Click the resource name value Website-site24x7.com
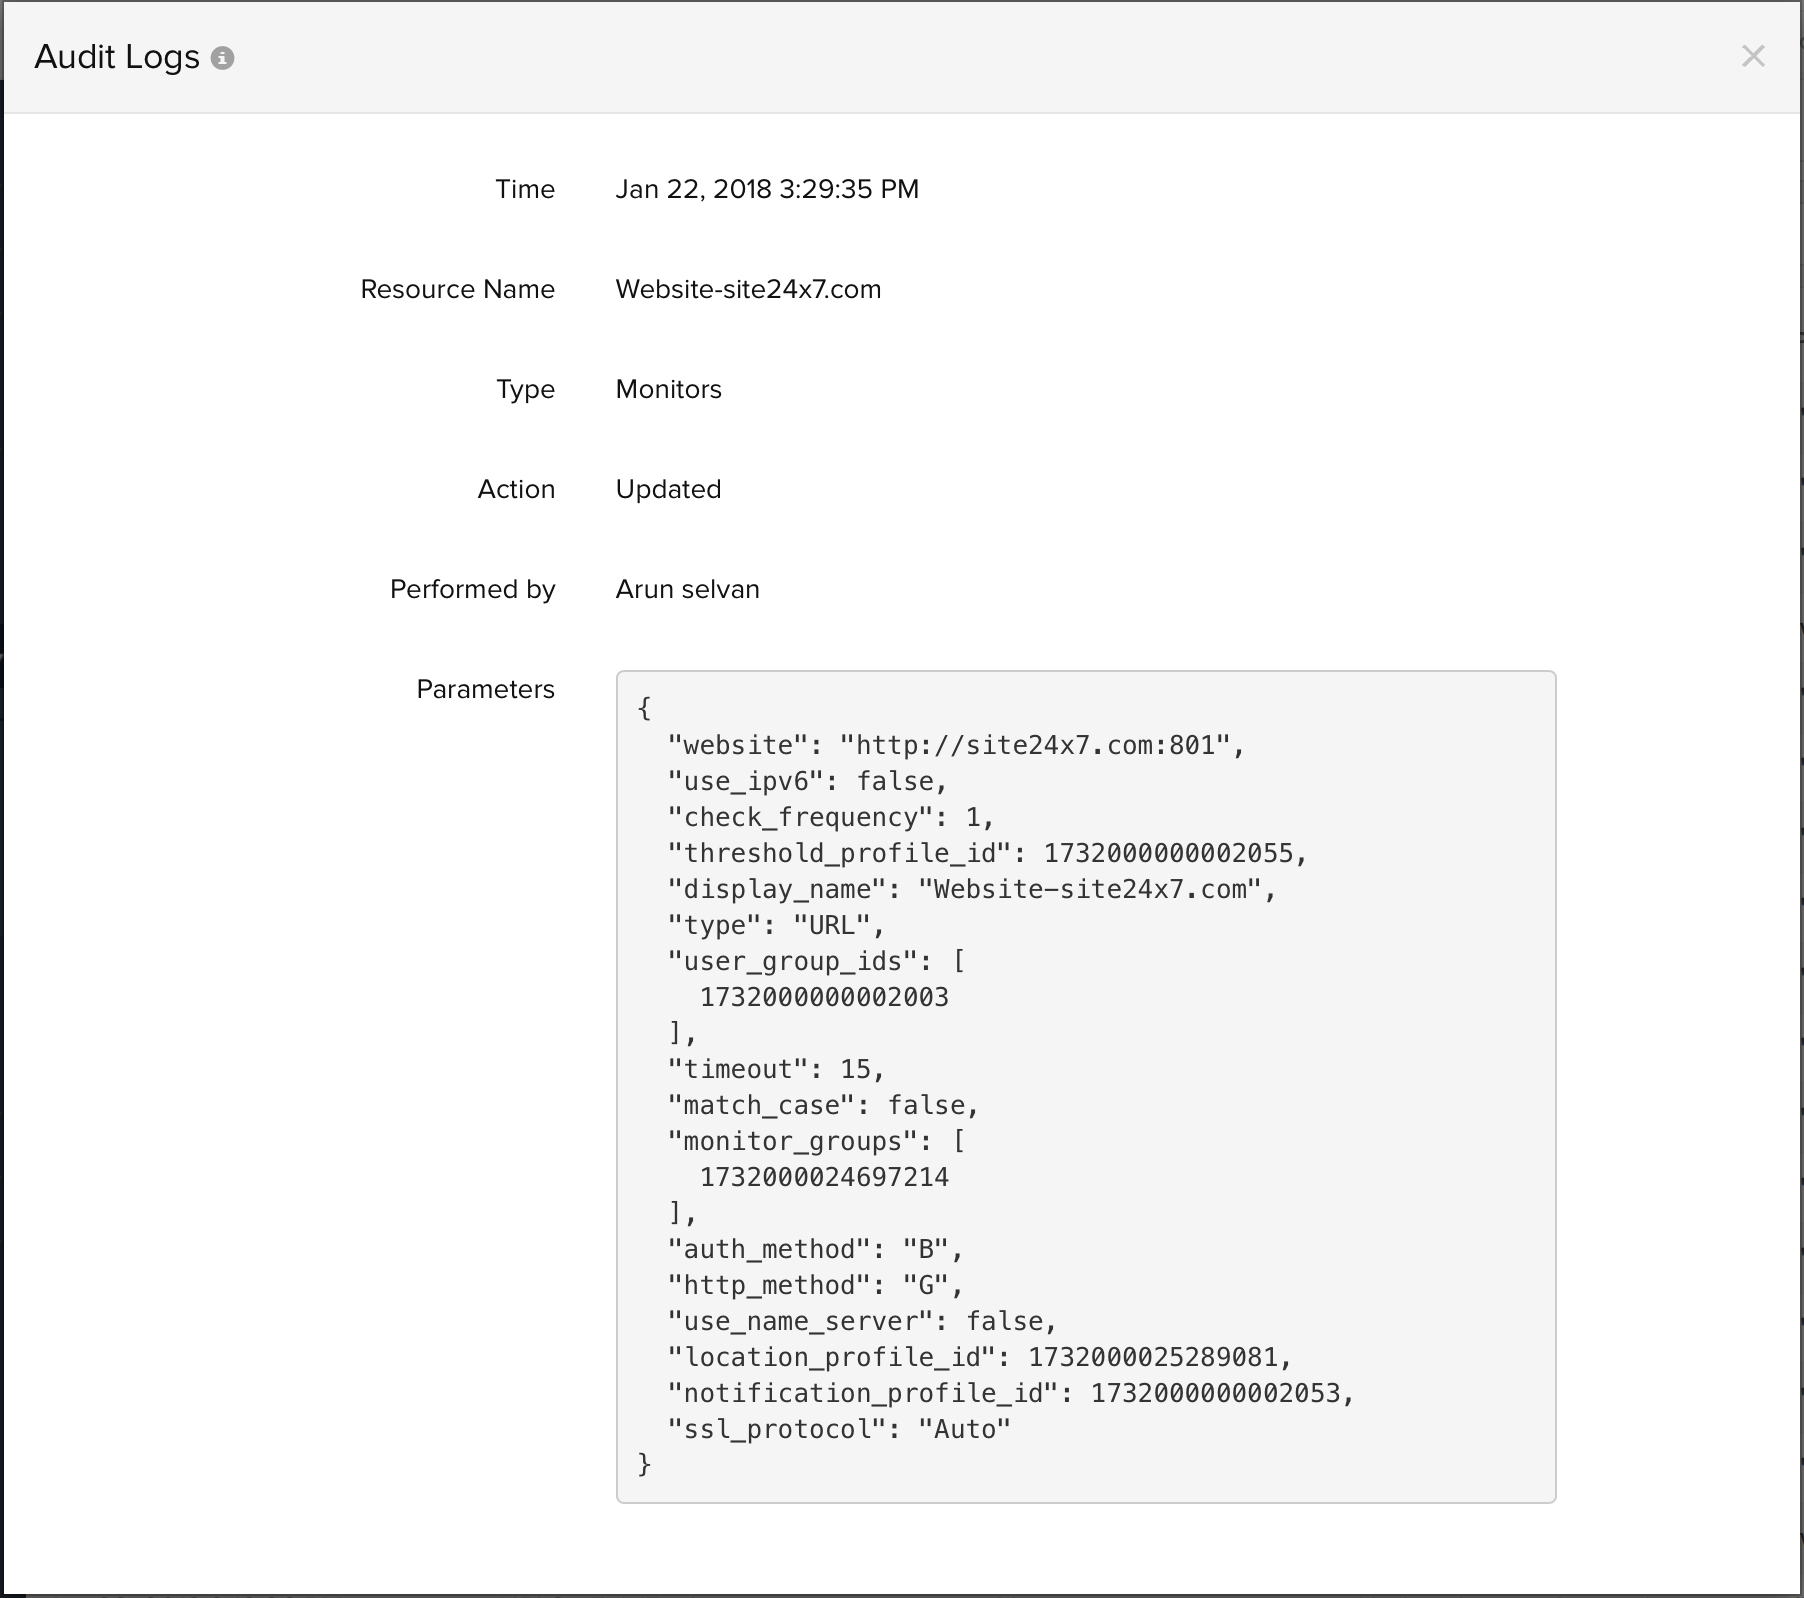 748,289
